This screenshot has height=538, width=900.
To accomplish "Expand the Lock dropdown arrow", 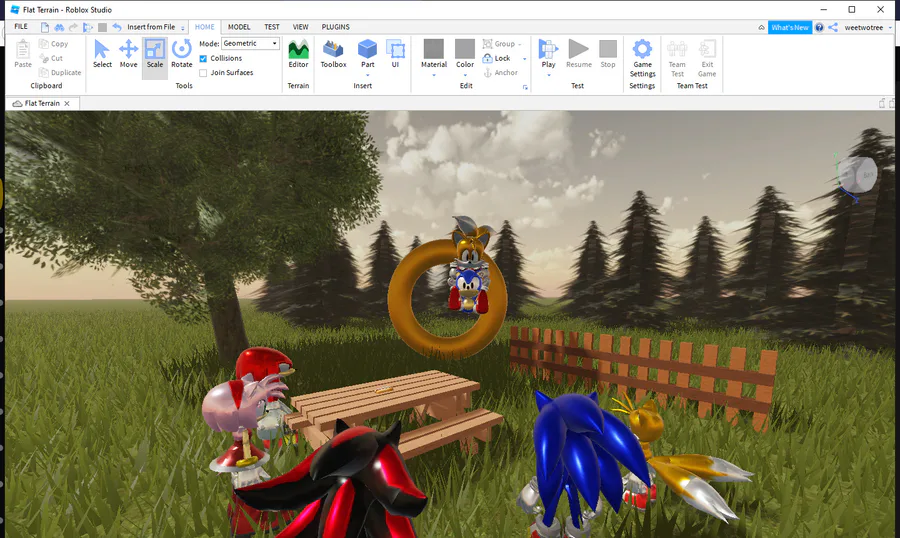I will point(524,59).
